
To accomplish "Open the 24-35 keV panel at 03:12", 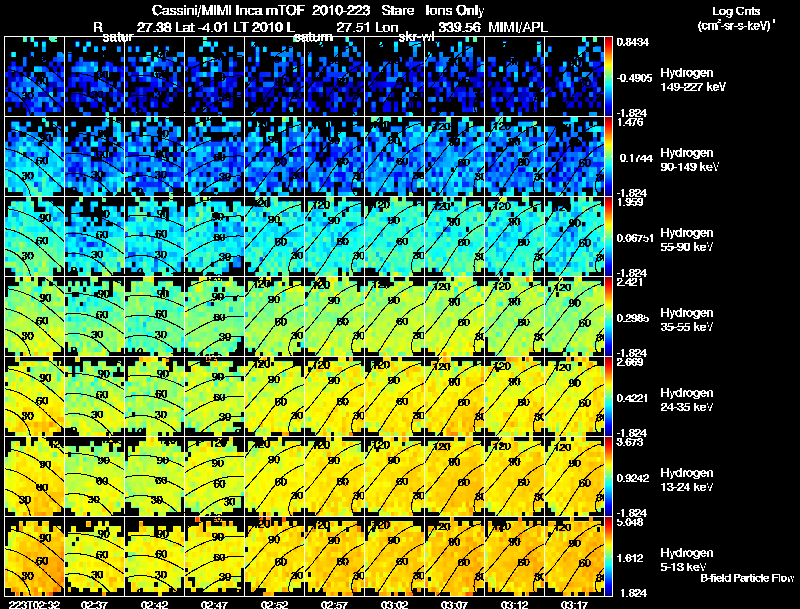I will click(515, 397).
